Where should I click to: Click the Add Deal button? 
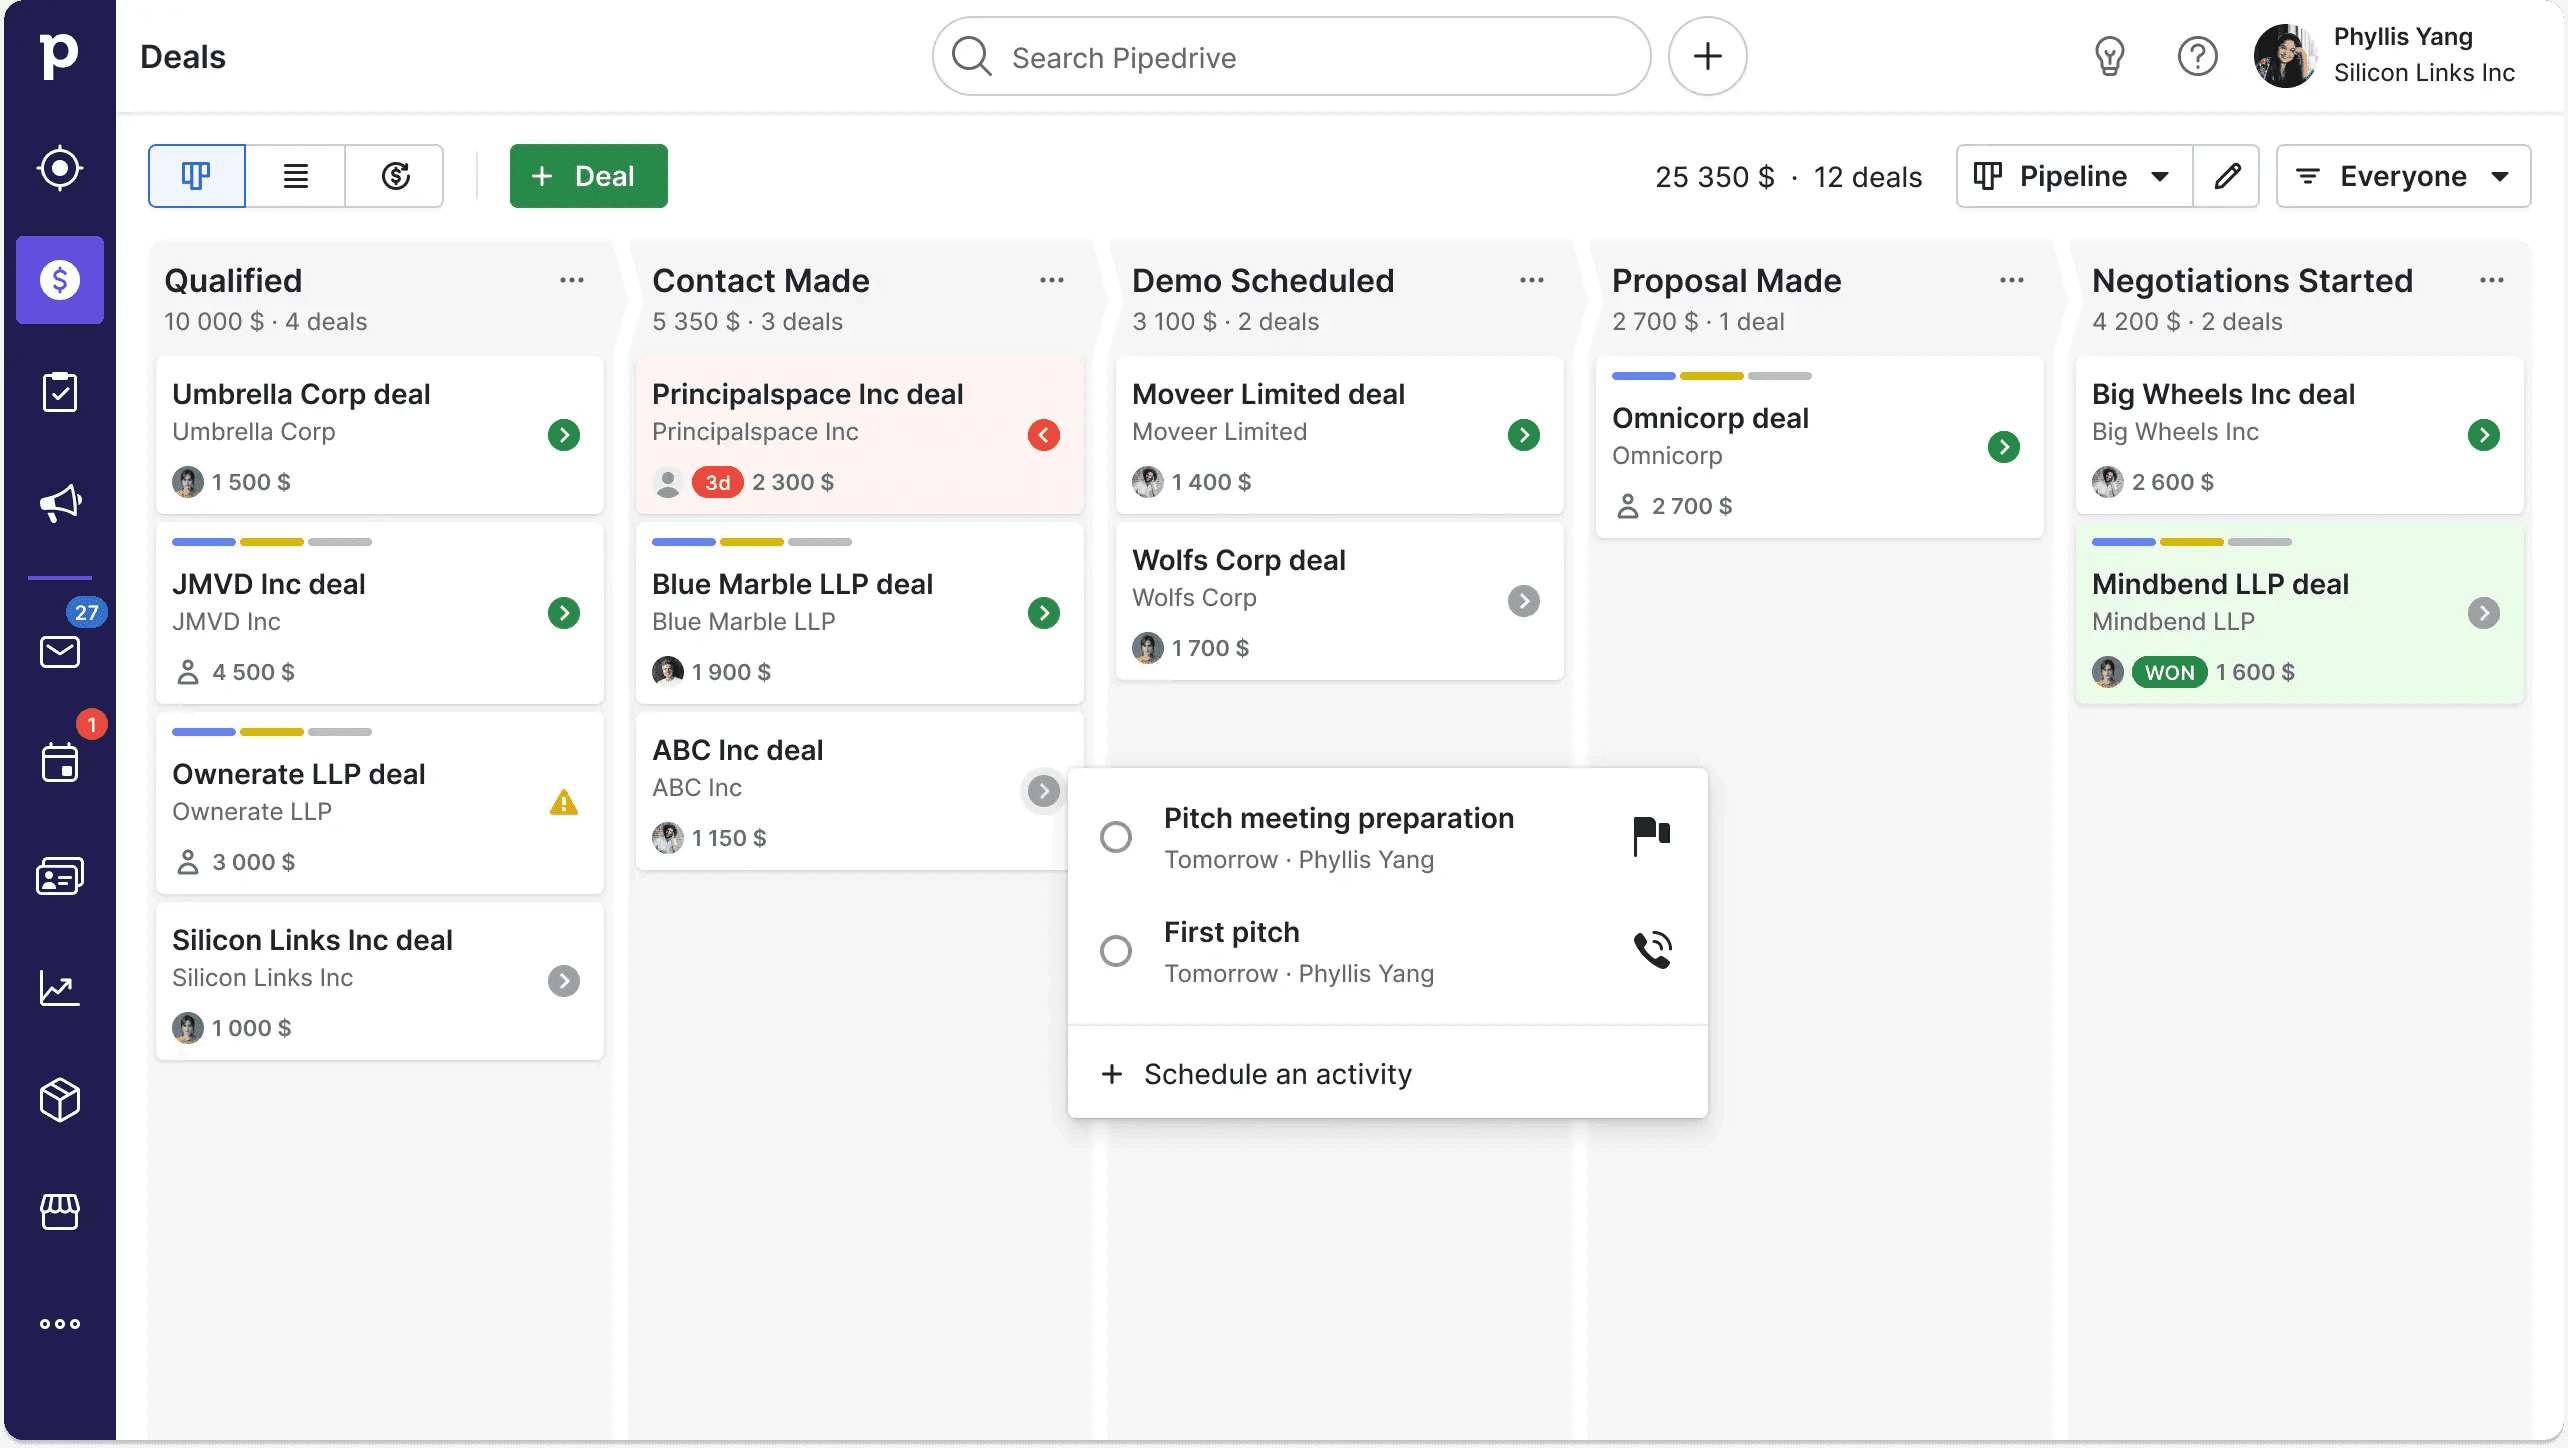coord(587,175)
